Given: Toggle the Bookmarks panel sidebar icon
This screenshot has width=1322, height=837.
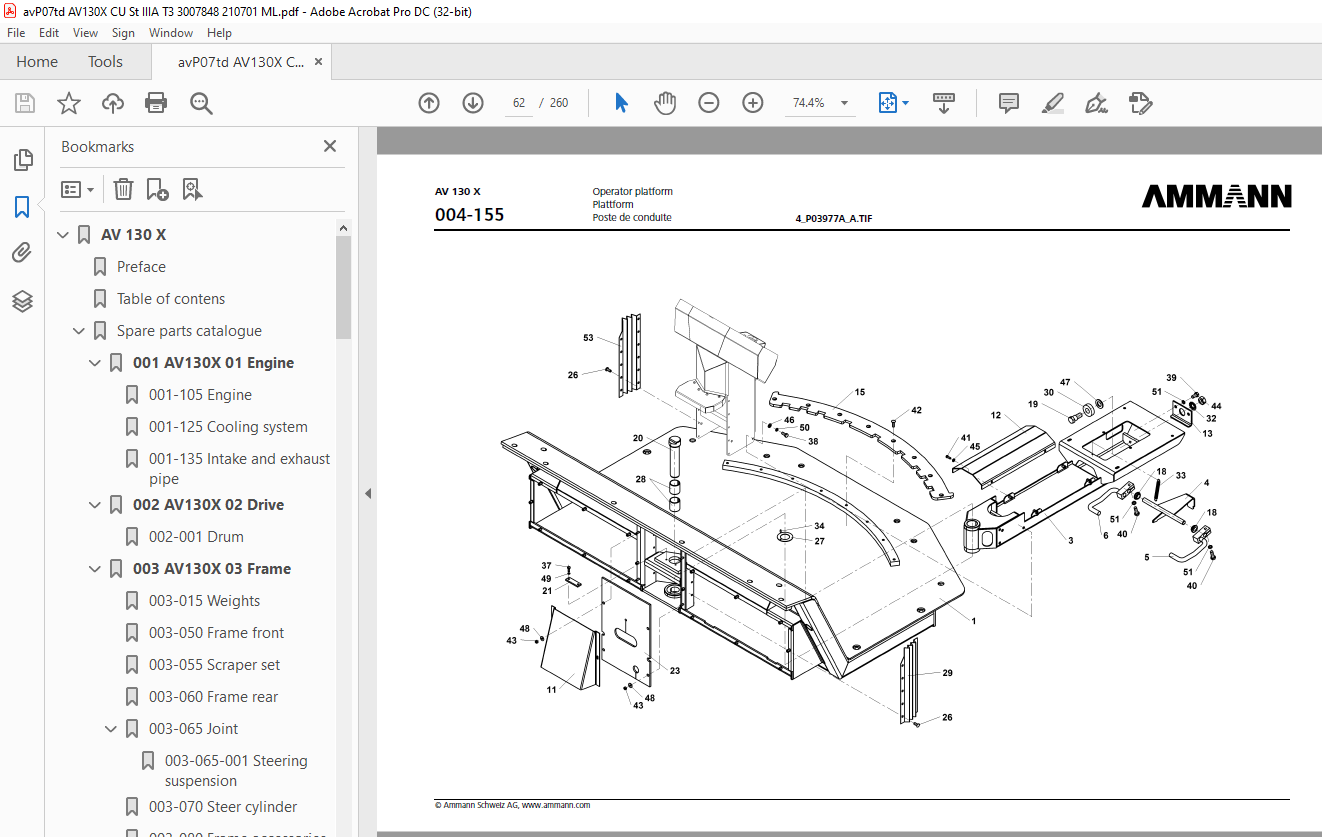Looking at the screenshot, I should pos(22,207).
